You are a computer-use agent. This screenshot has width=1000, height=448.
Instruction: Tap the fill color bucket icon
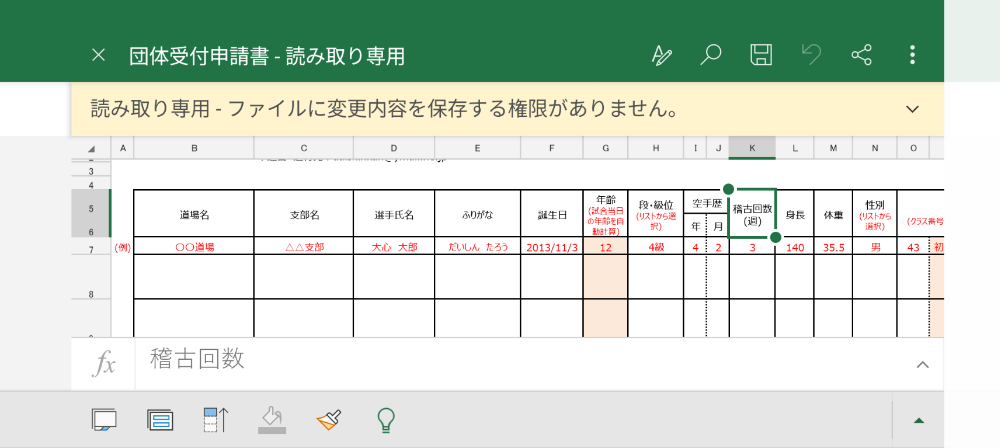(272, 420)
